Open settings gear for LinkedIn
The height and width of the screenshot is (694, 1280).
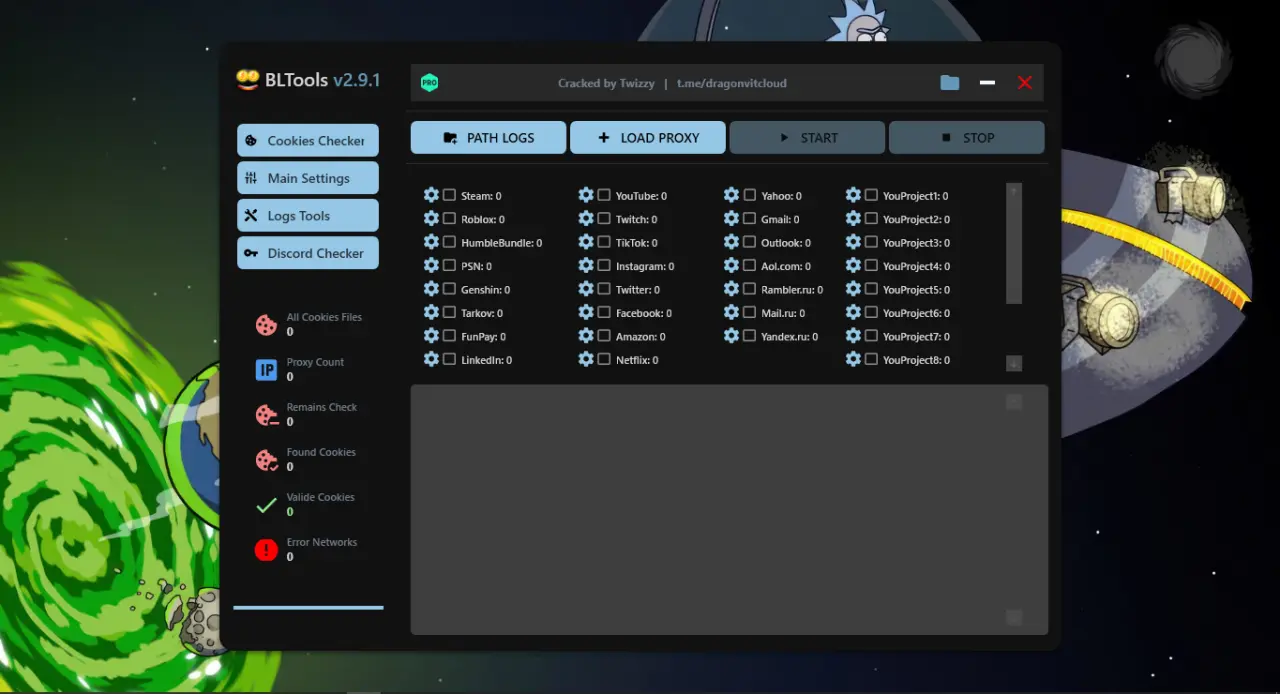pos(431,359)
